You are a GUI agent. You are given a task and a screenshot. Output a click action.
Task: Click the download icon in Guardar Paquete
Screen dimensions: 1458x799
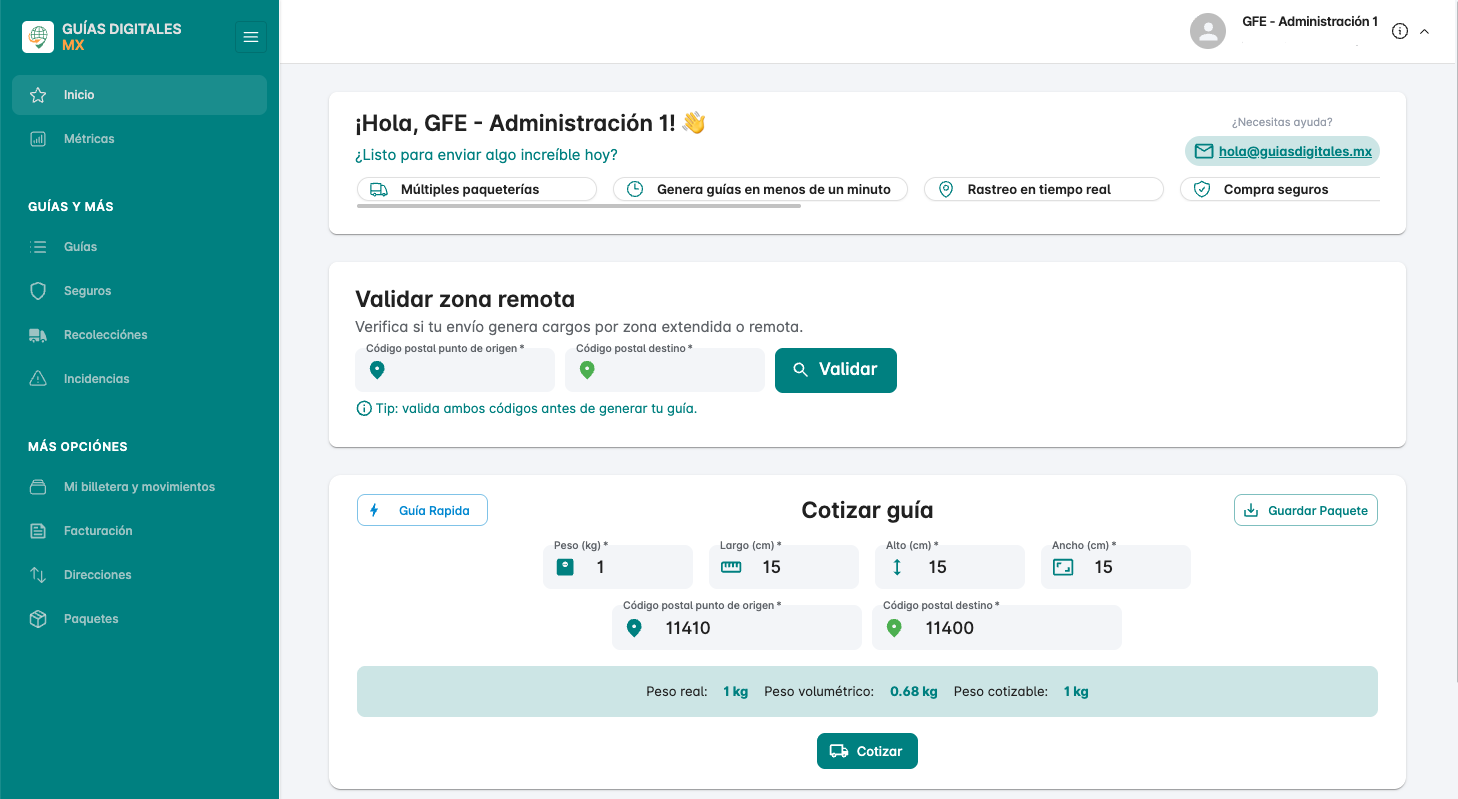click(1250, 510)
